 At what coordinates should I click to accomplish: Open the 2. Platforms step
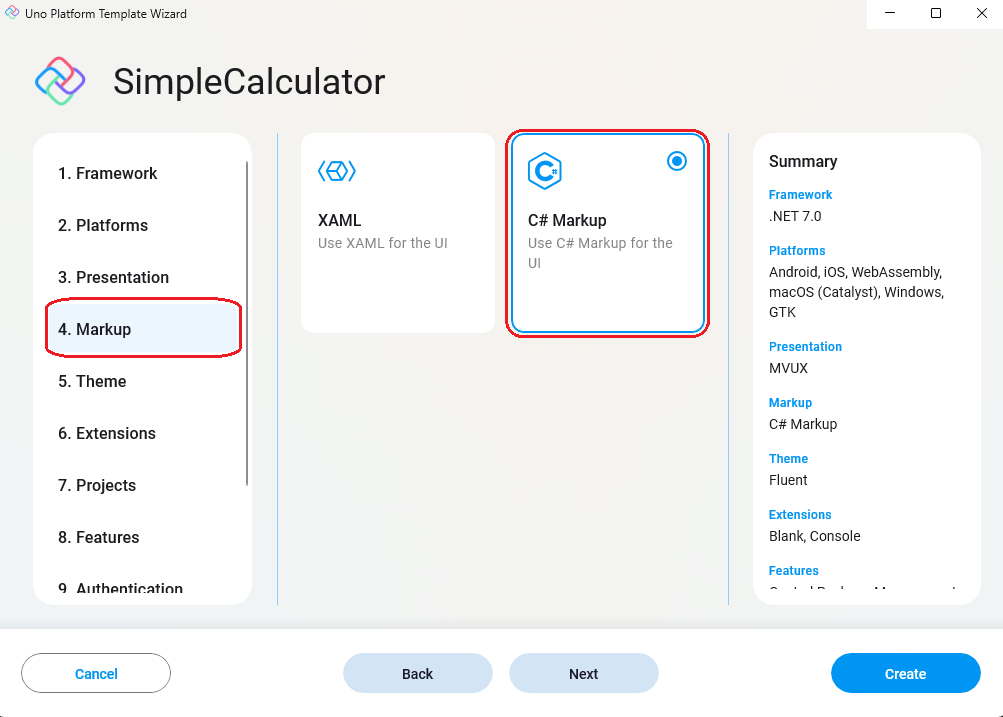(x=101, y=225)
